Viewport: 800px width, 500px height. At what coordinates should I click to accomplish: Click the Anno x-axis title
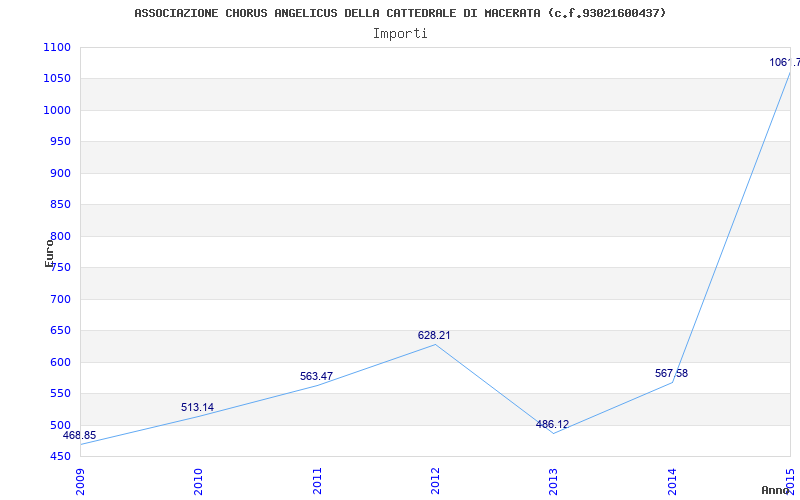point(774,490)
